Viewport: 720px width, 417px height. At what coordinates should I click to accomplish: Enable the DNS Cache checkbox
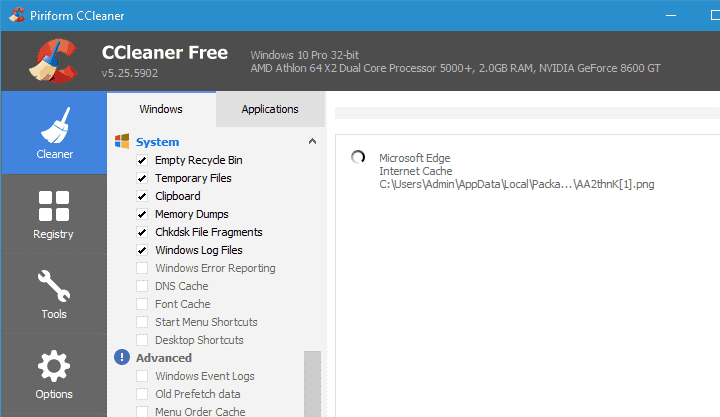click(142, 286)
